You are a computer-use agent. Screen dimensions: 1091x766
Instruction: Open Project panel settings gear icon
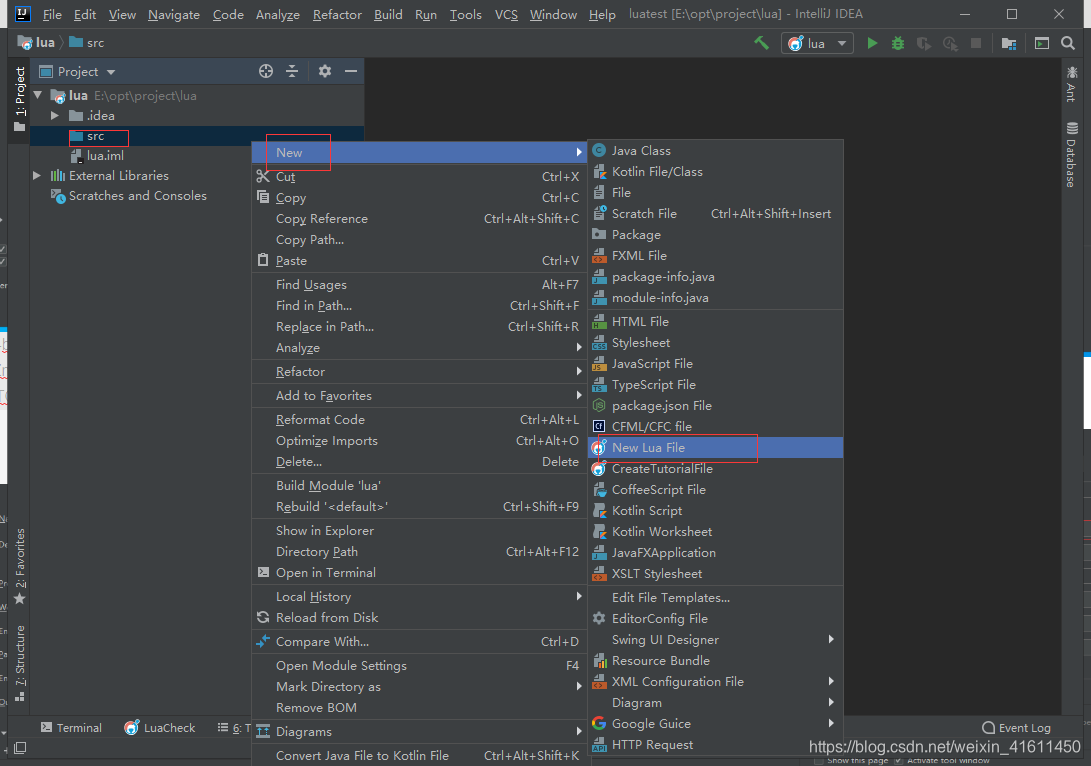[324, 71]
